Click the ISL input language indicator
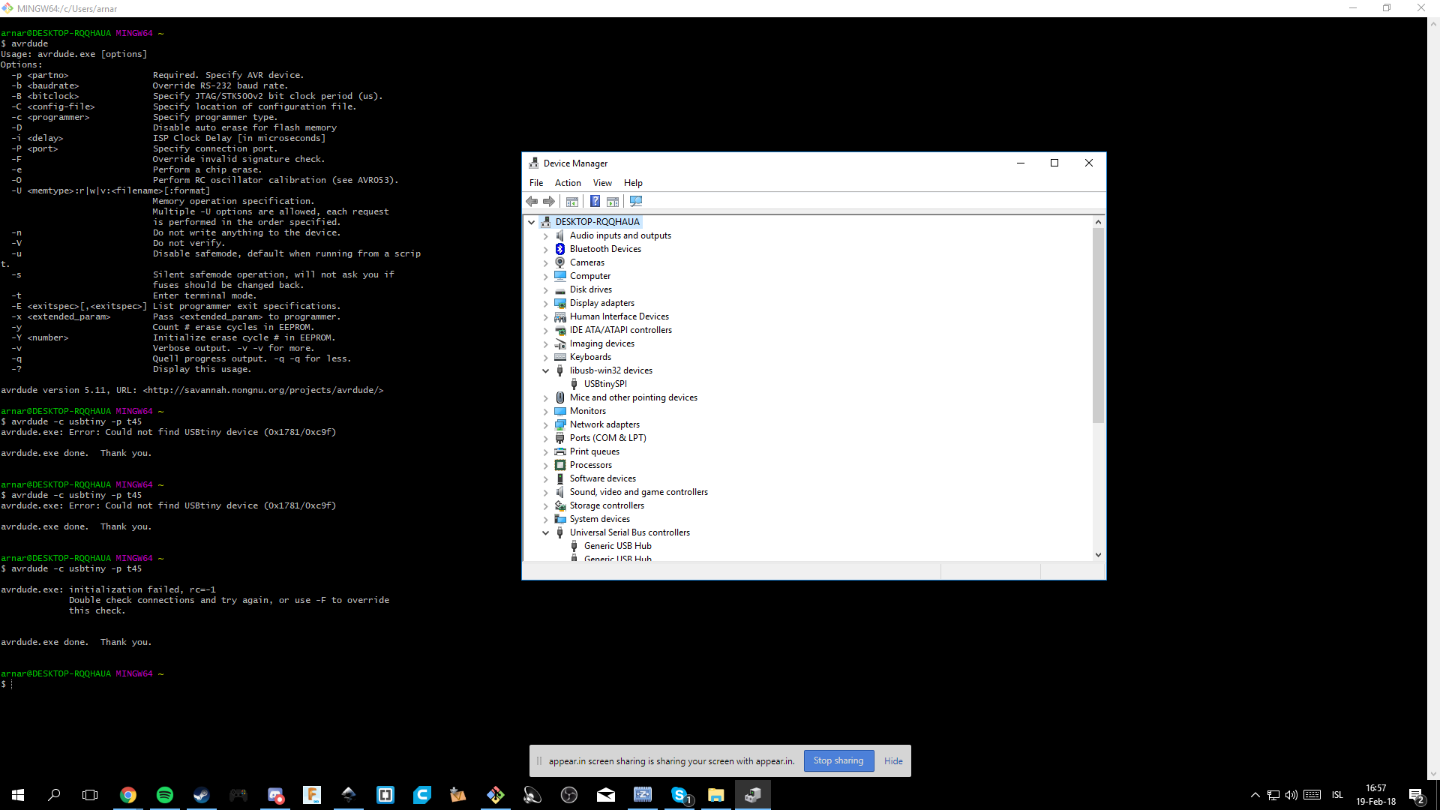Screen dimensions: 1440x810 click(x=1338, y=795)
